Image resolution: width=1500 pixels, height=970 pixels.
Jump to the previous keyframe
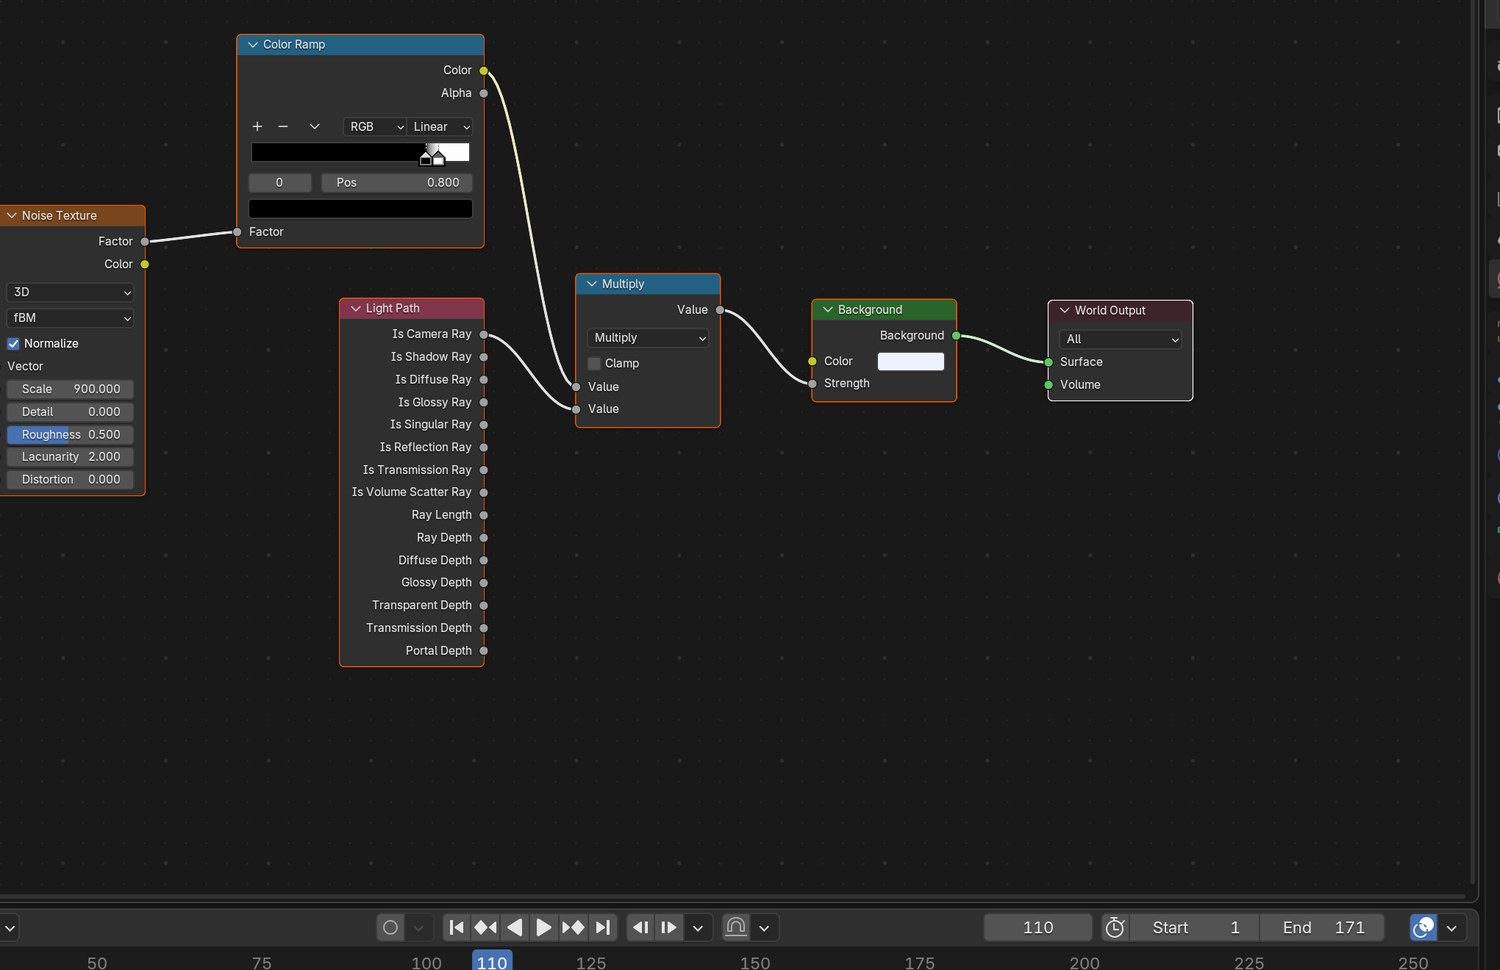point(485,927)
